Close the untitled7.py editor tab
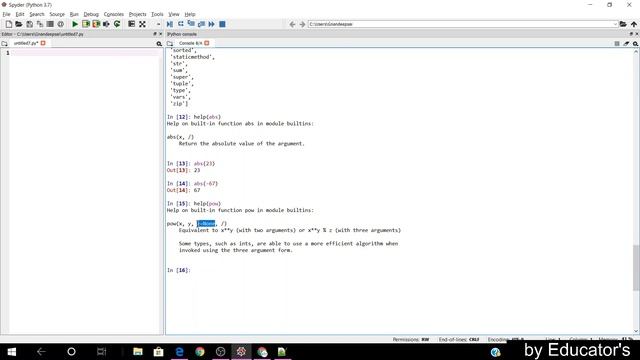Image resolution: width=640 pixels, height=360 pixels. tap(43, 43)
